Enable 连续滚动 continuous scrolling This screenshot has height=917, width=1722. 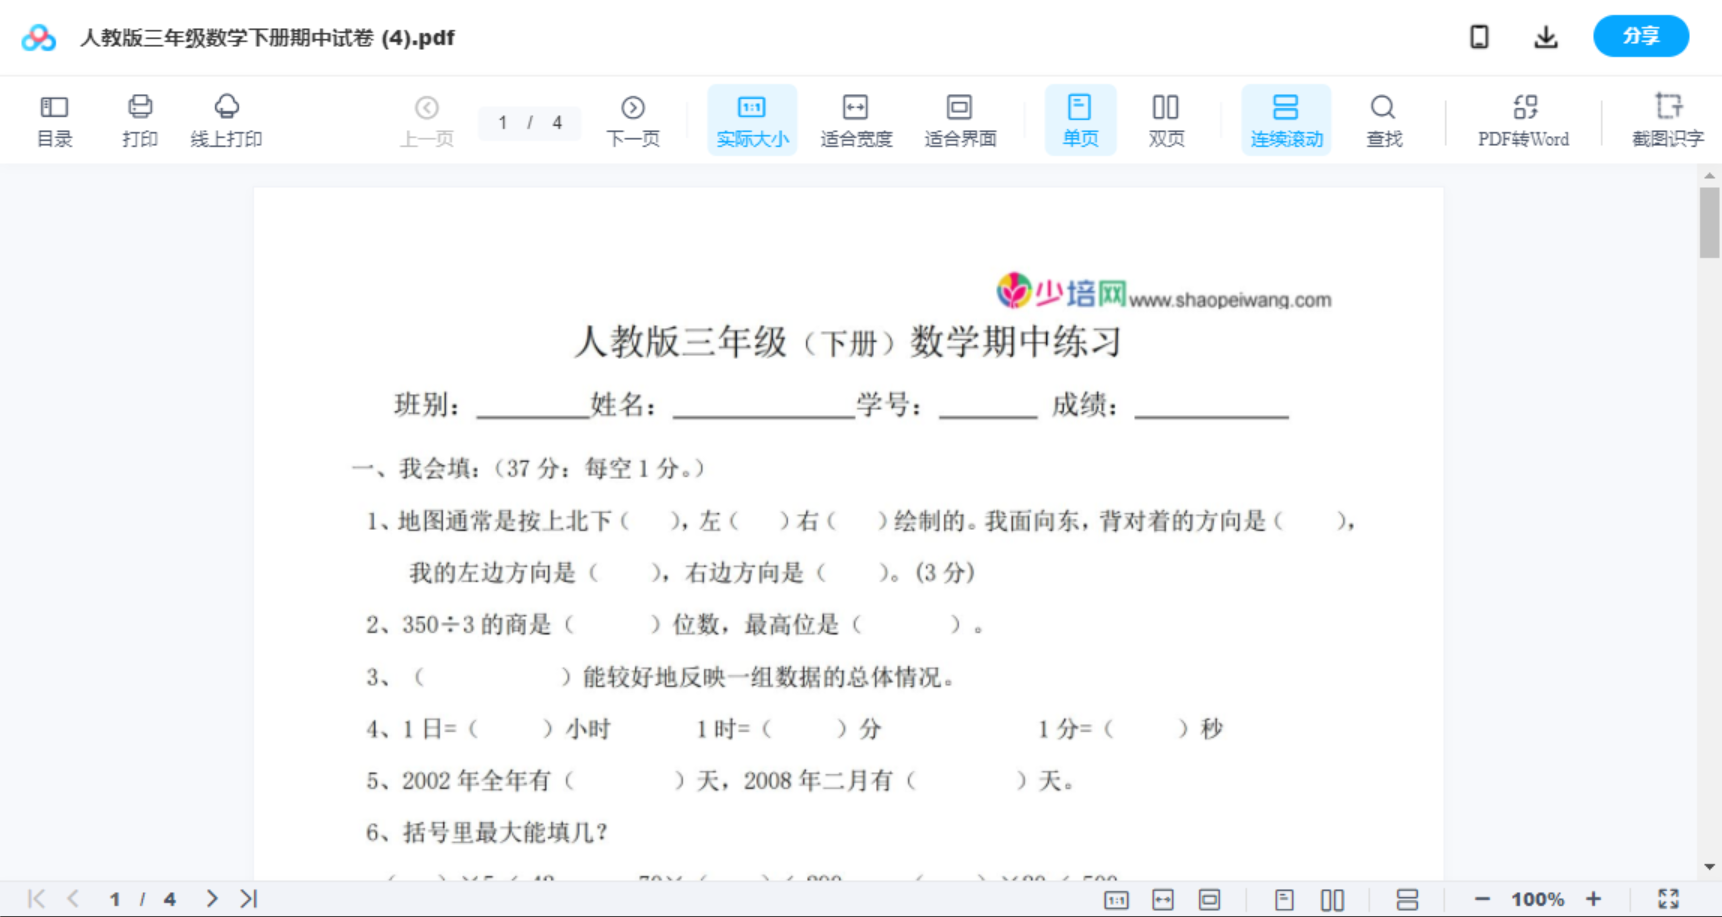(1286, 119)
